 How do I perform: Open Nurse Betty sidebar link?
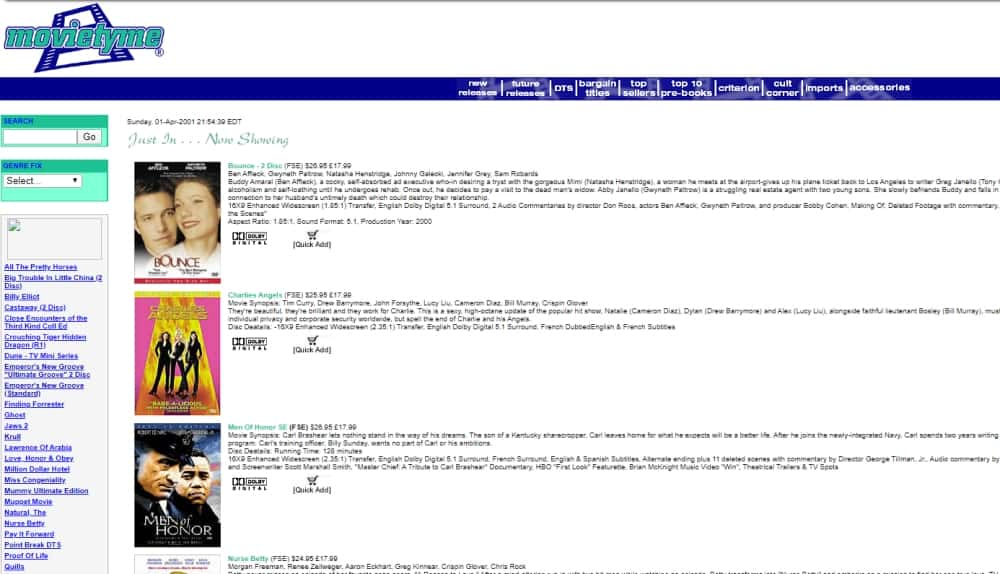point(25,524)
